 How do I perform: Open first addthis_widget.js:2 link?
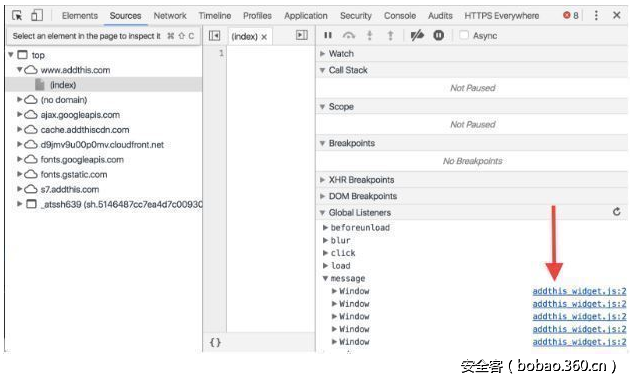(x=579, y=291)
